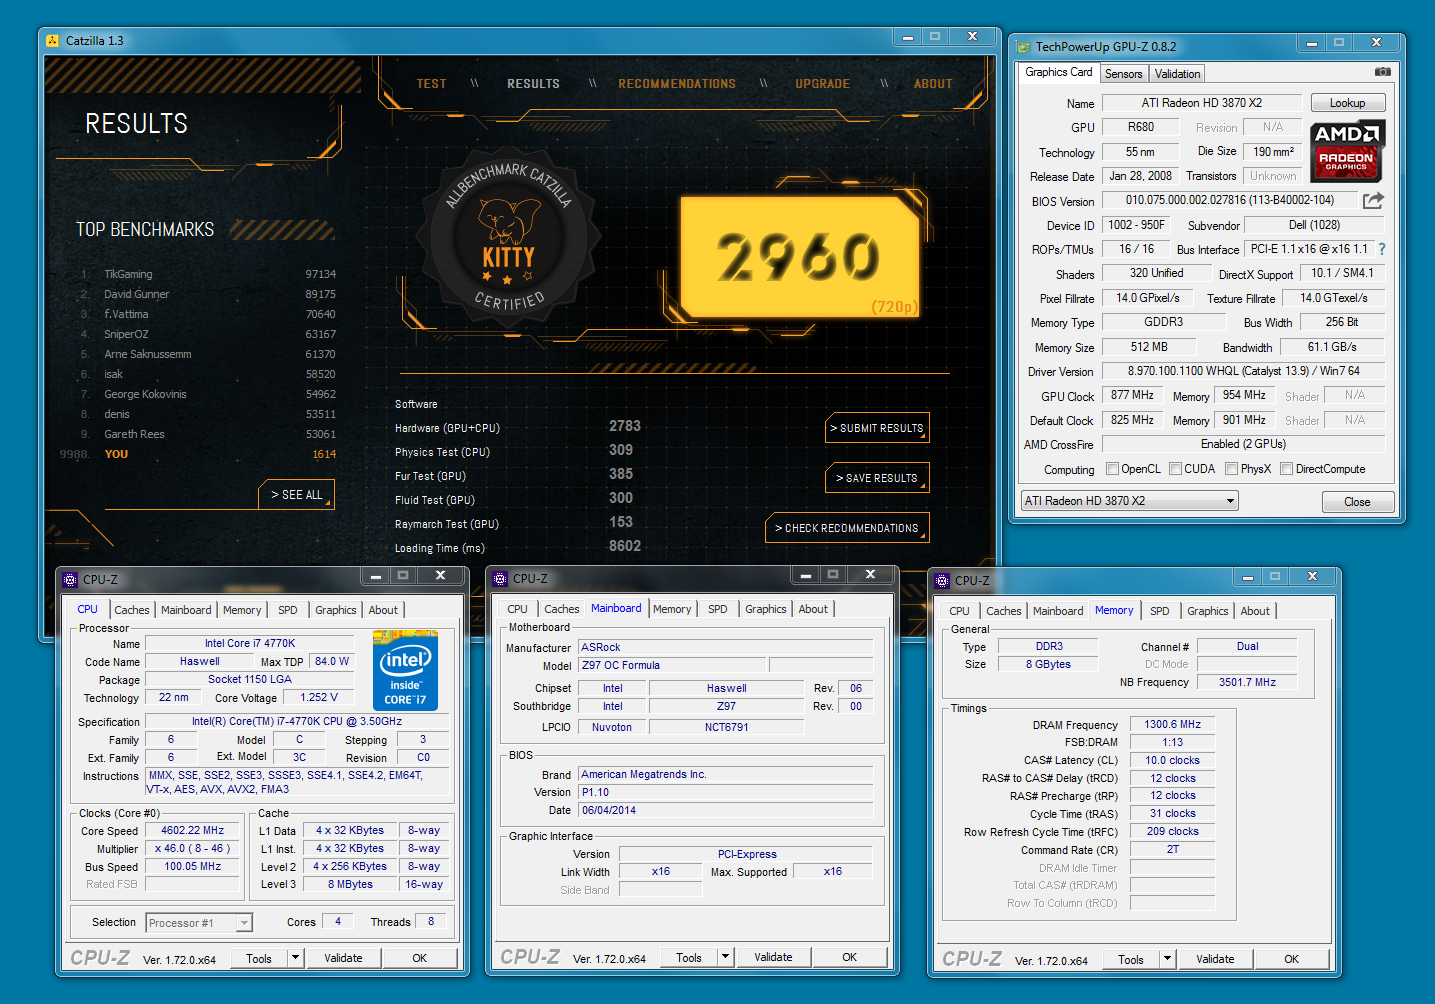Click the GPU Clock 877 MHz field
1435x1004 pixels.
tap(1132, 395)
